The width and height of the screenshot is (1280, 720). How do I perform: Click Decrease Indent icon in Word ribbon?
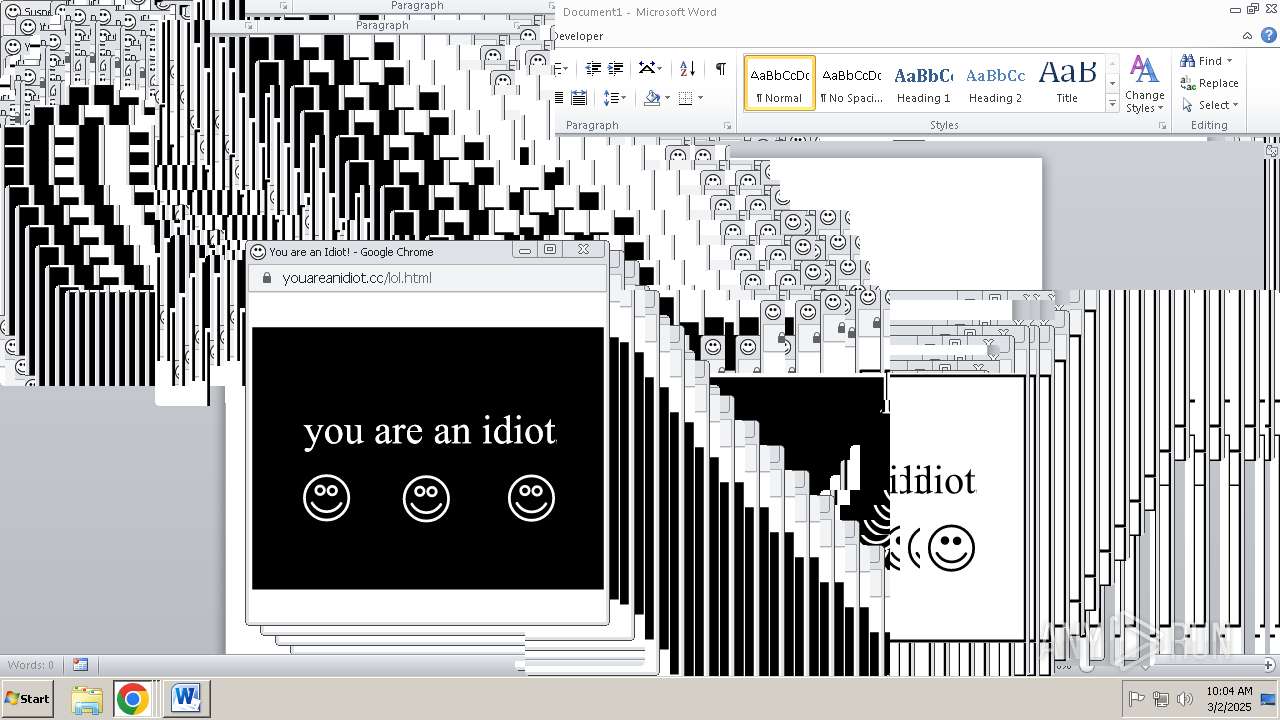pos(593,68)
